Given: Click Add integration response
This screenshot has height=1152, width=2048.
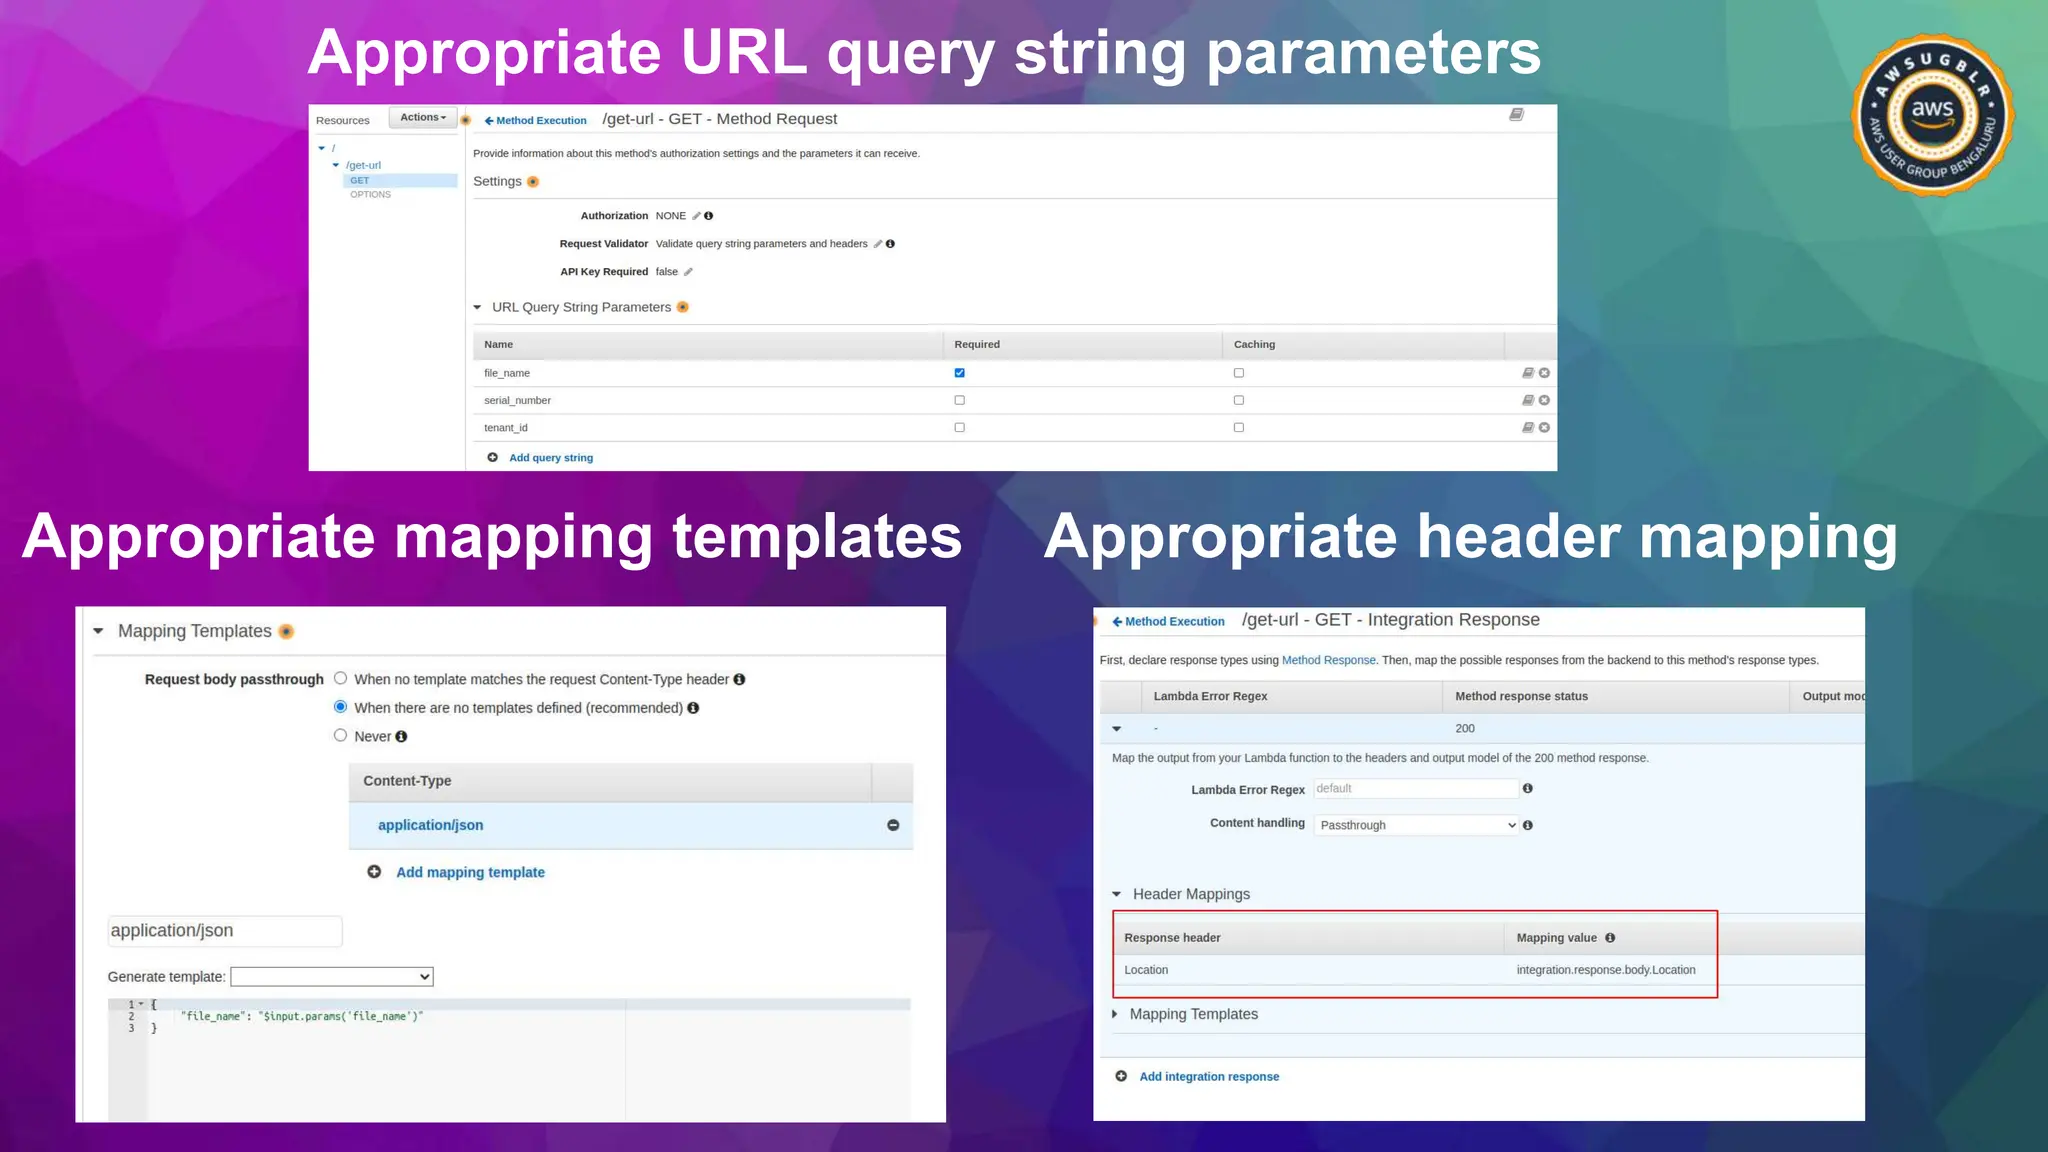Looking at the screenshot, I should [1209, 1077].
